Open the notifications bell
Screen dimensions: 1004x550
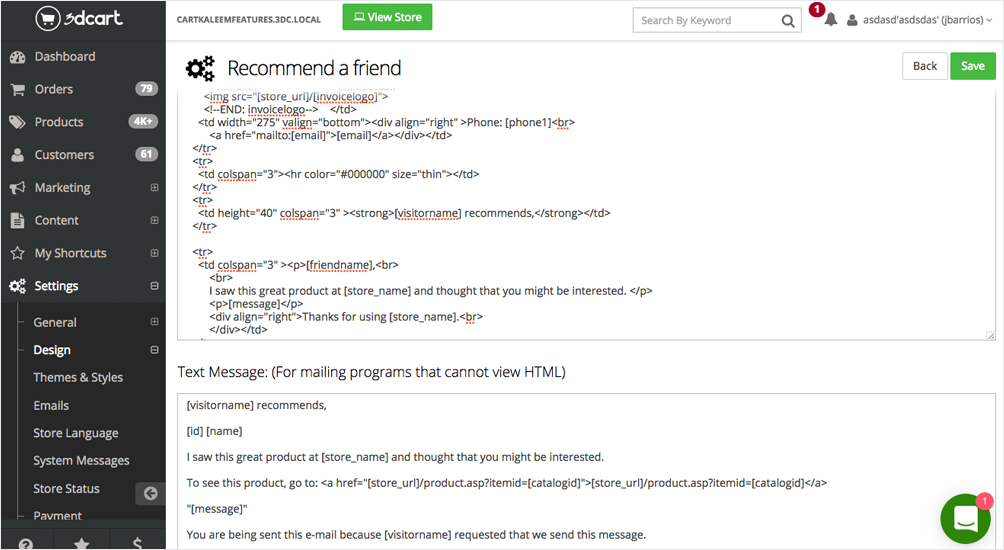(x=830, y=20)
